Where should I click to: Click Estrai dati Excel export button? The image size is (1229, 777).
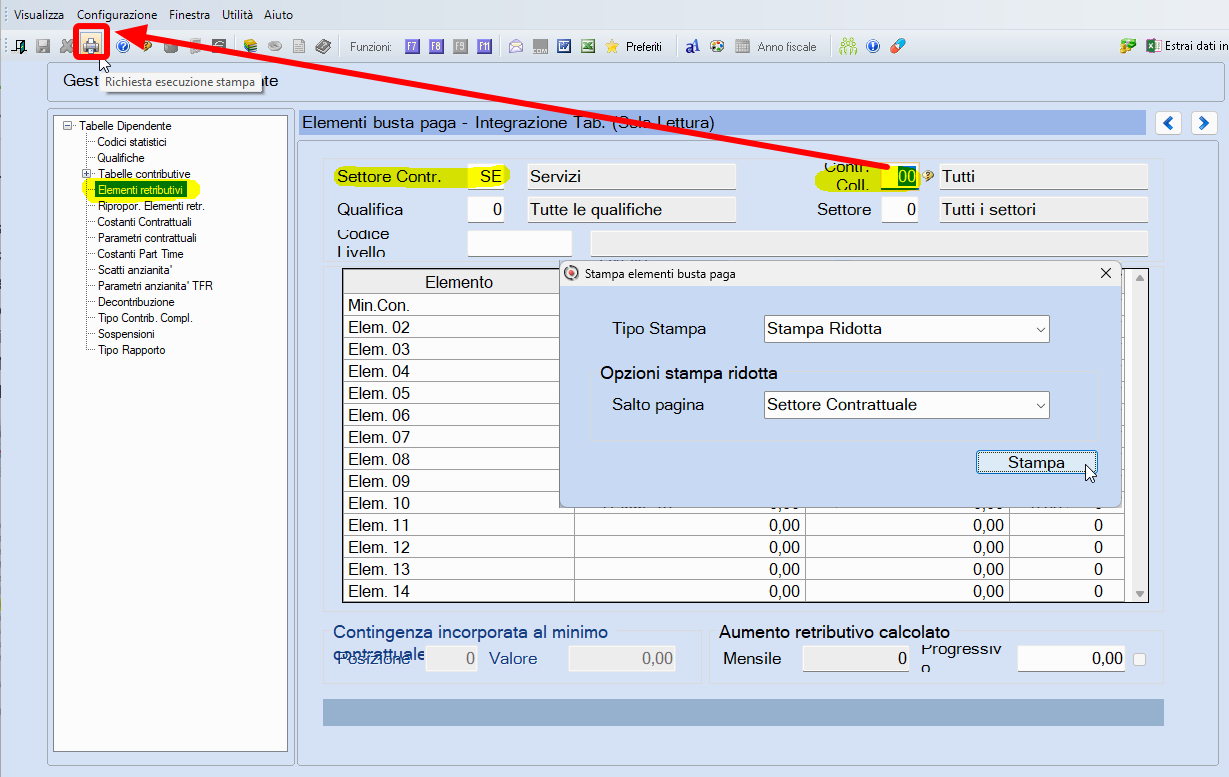click(1186, 46)
